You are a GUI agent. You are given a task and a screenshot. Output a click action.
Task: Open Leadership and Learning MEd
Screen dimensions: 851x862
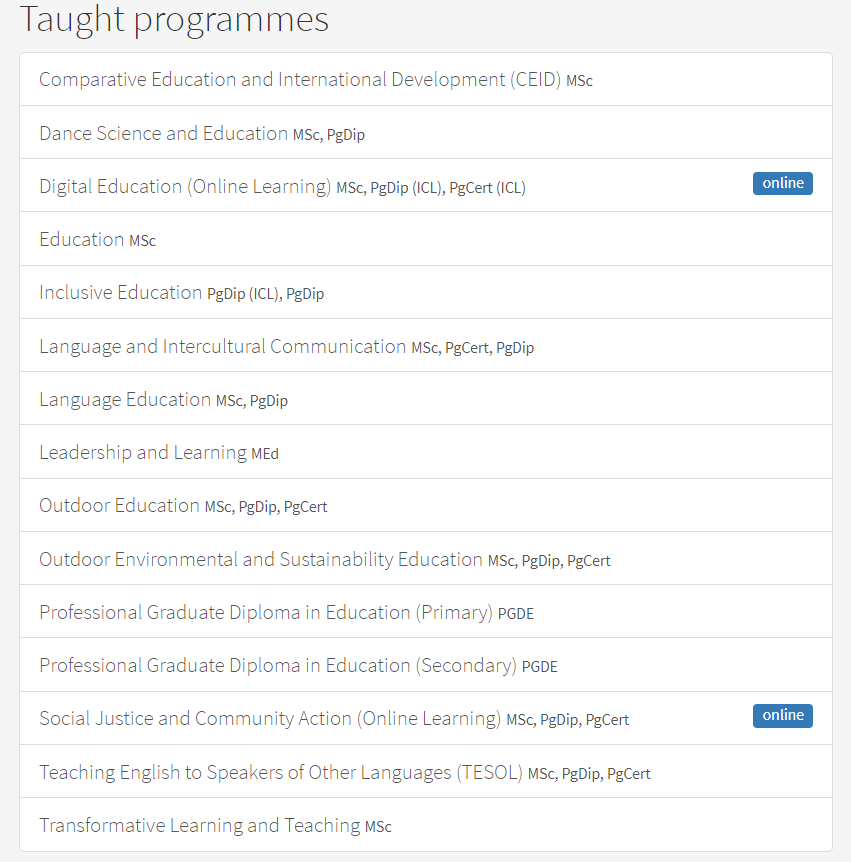pos(143,453)
